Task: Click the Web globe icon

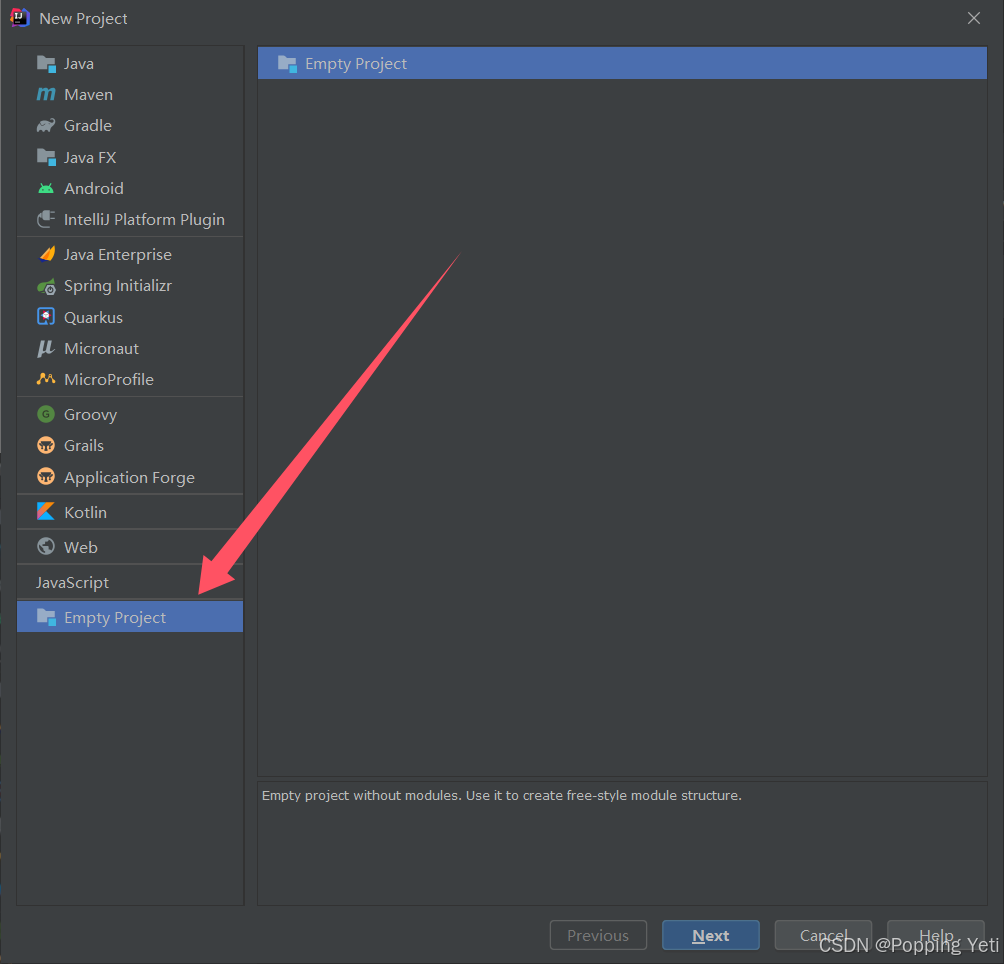Action: 46,546
